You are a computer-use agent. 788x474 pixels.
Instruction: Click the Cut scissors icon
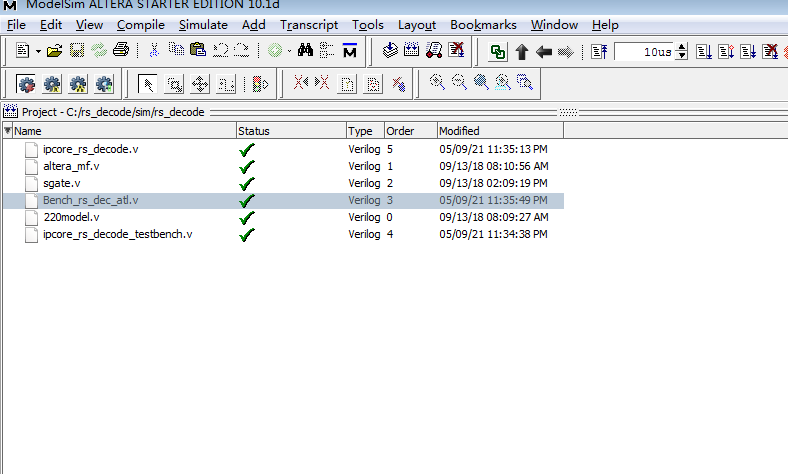(154, 50)
